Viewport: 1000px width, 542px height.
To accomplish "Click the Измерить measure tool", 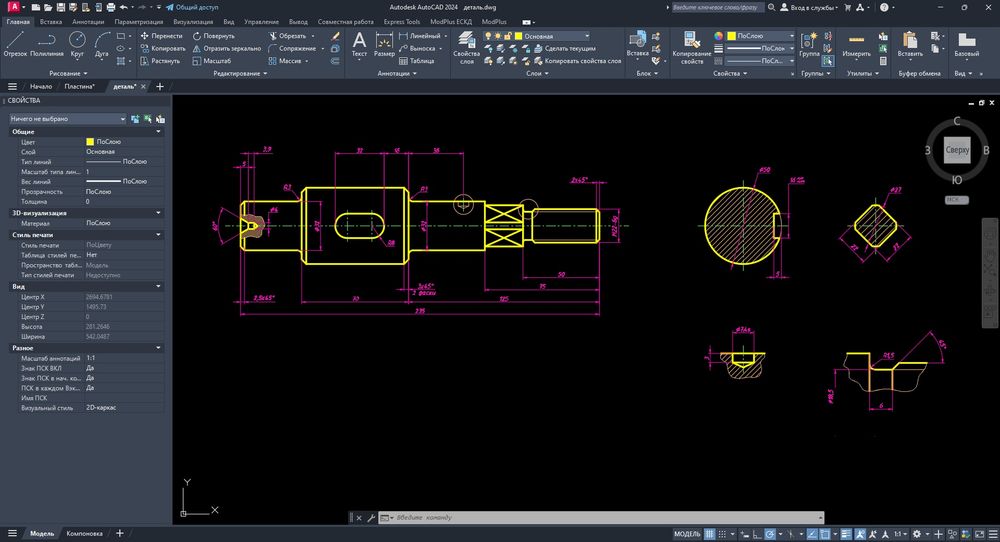I will [x=856, y=42].
